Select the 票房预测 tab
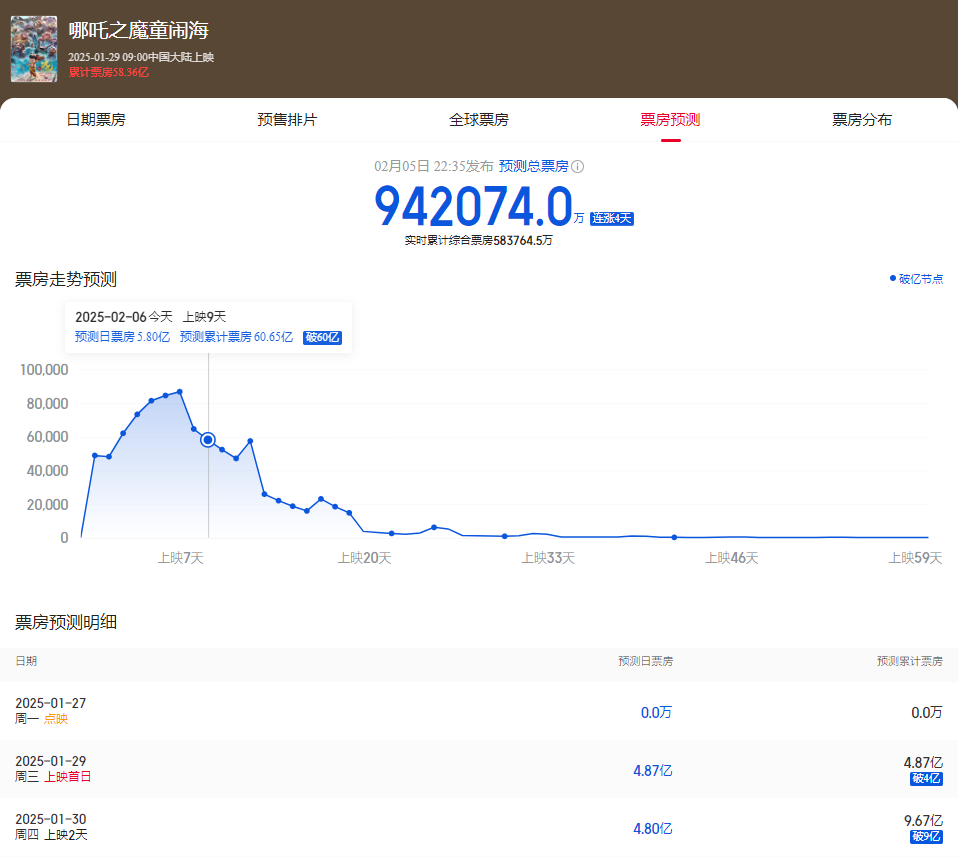The image size is (958, 857). 670,120
